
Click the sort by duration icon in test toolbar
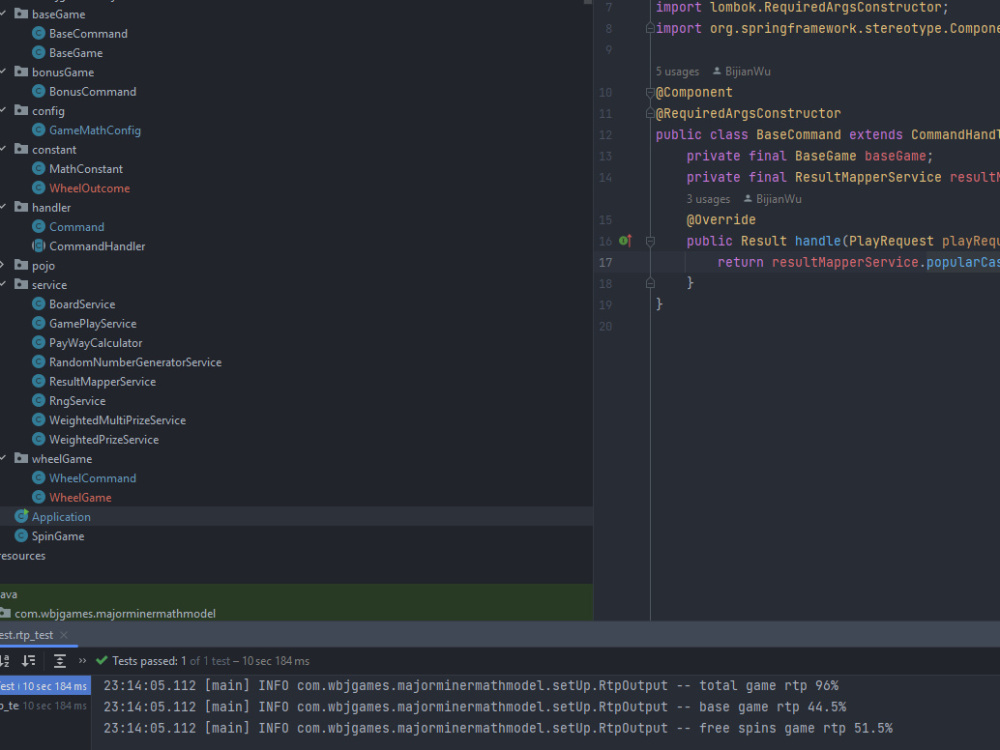click(x=29, y=661)
